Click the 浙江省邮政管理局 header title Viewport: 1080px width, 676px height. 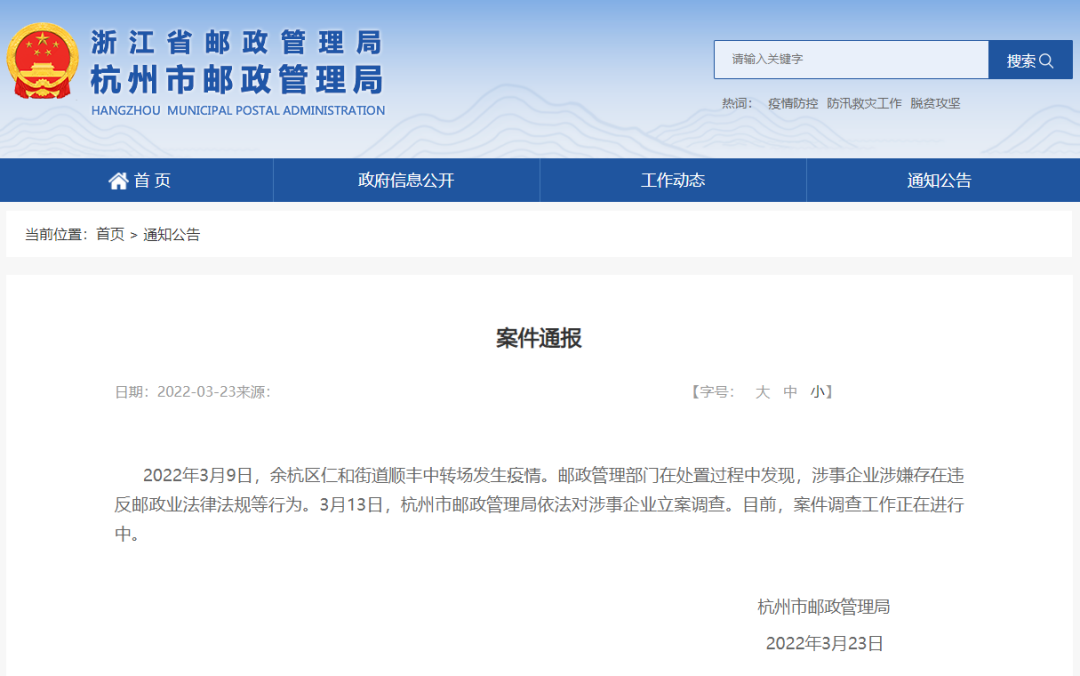[236, 42]
